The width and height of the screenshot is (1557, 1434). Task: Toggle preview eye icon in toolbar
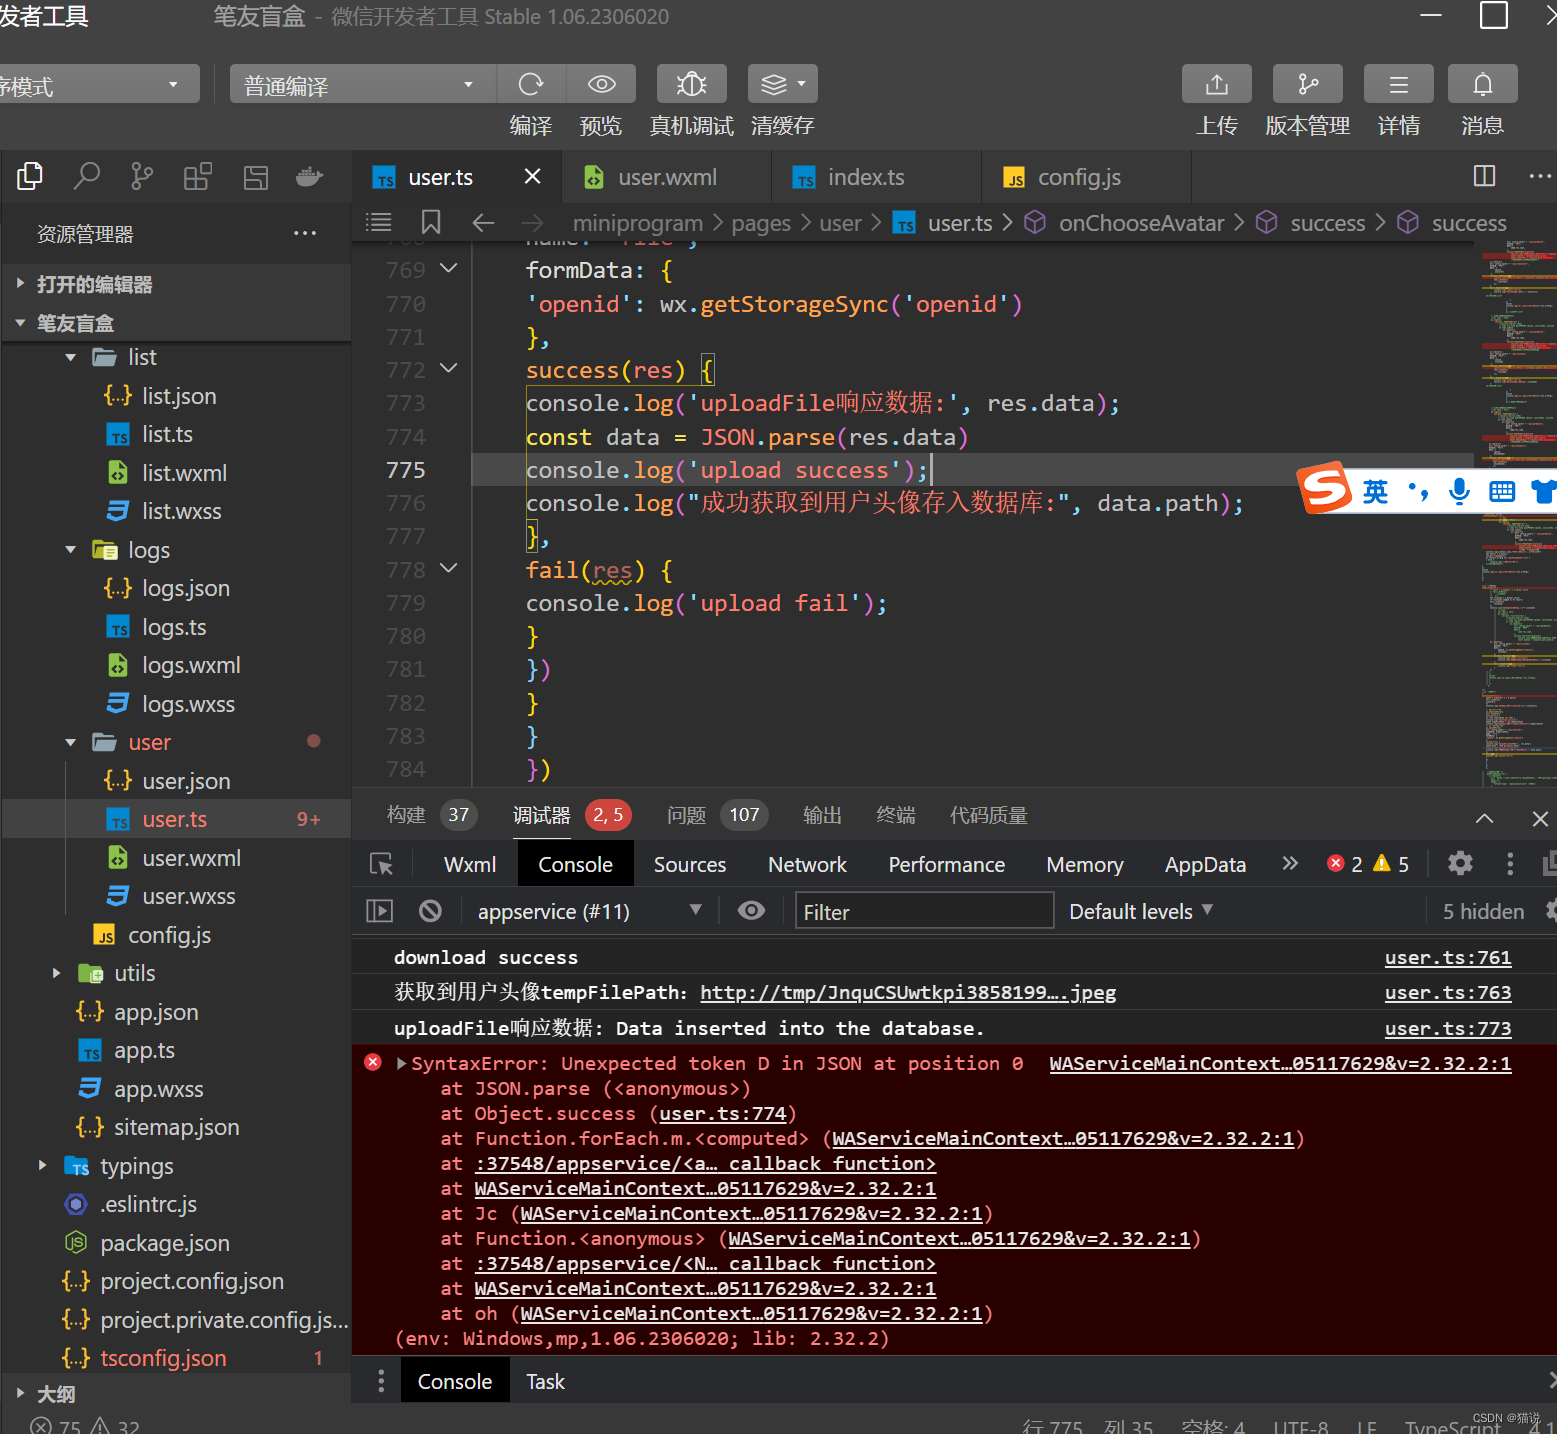(601, 85)
